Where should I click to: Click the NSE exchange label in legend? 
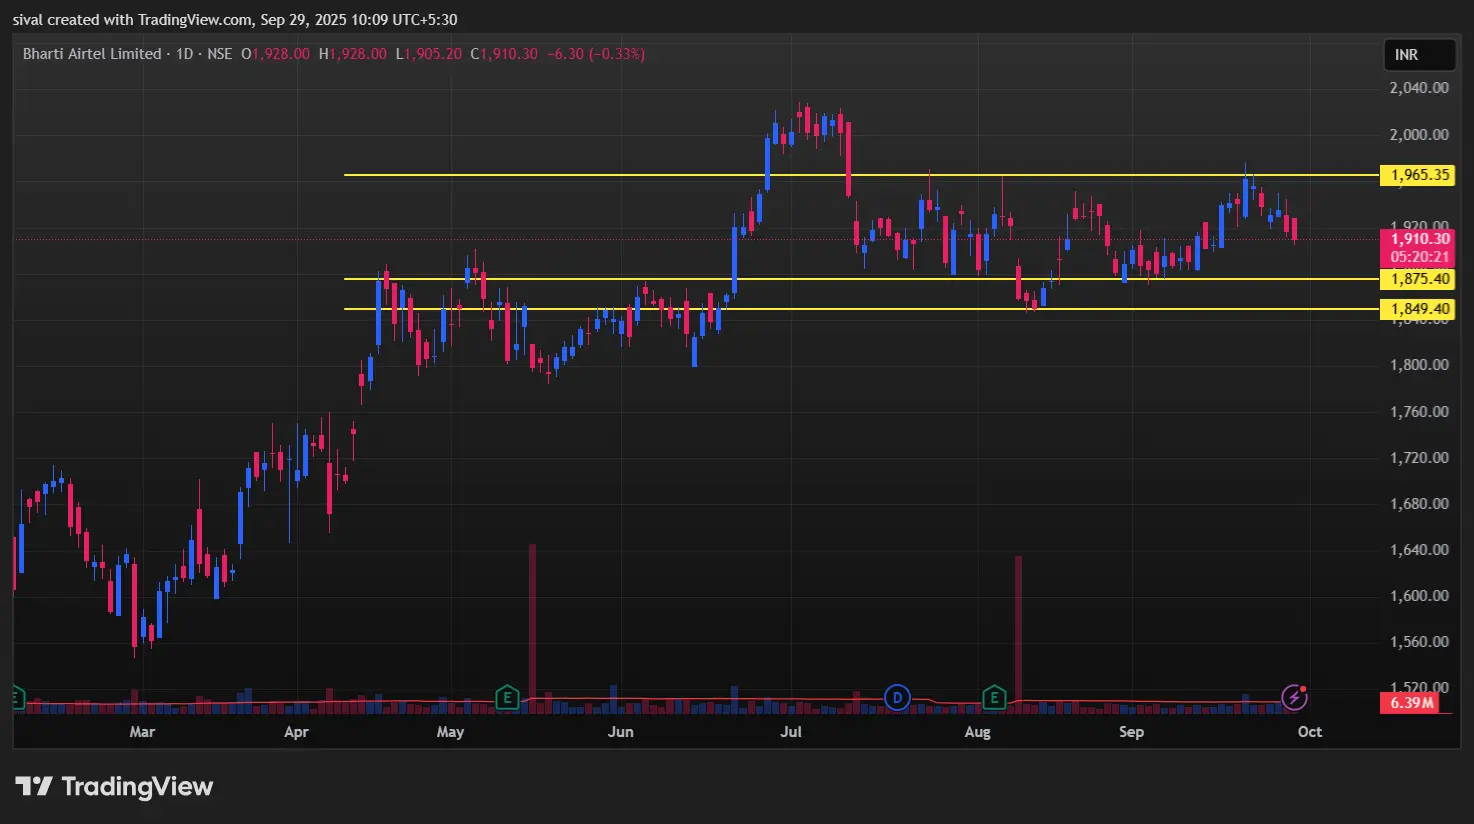pos(219,54)
